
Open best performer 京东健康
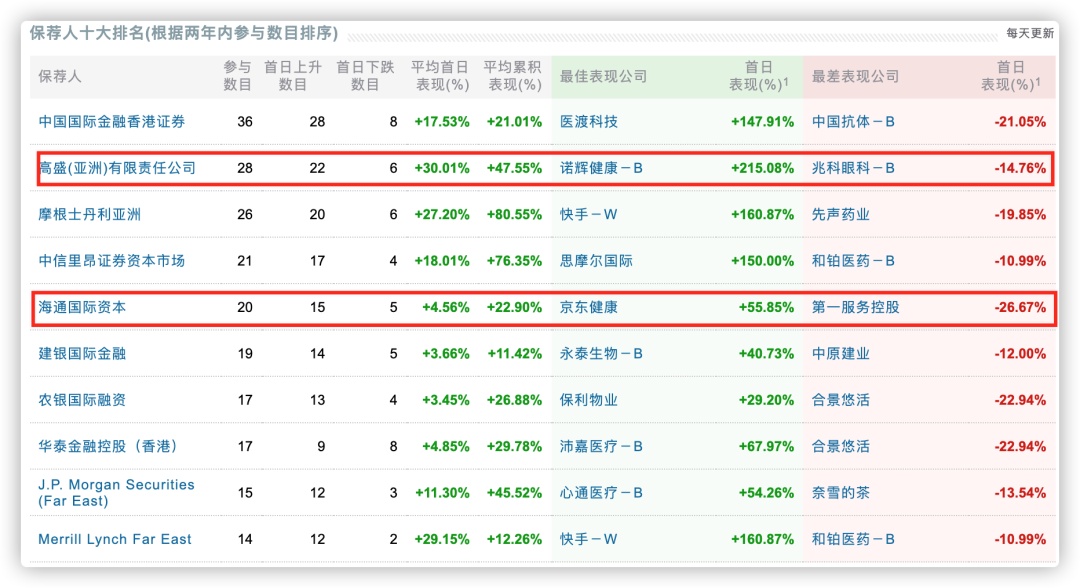click(589, 307)
